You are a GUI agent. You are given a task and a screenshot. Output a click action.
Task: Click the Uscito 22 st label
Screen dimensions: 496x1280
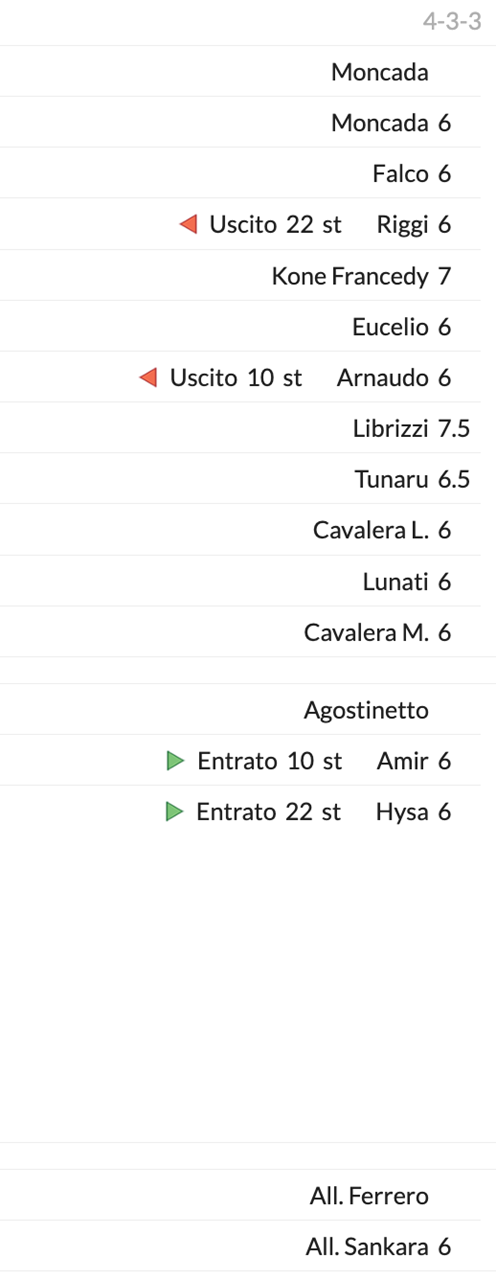pos(275,225)
